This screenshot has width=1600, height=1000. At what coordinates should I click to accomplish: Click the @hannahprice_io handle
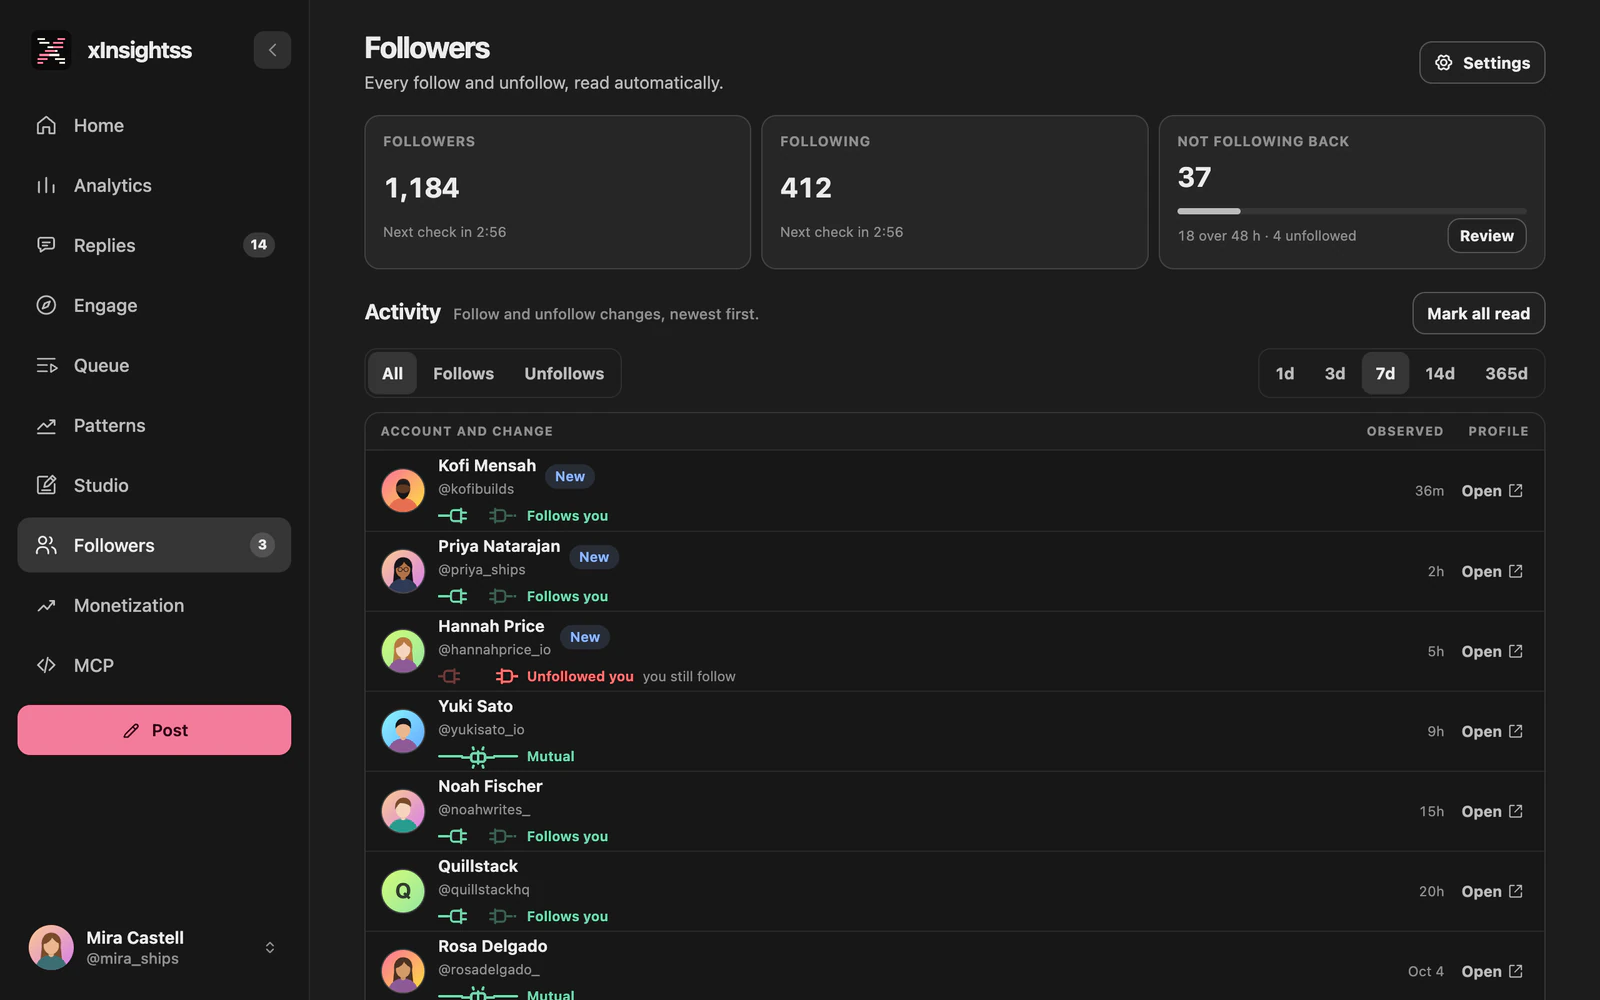point(494,650)
